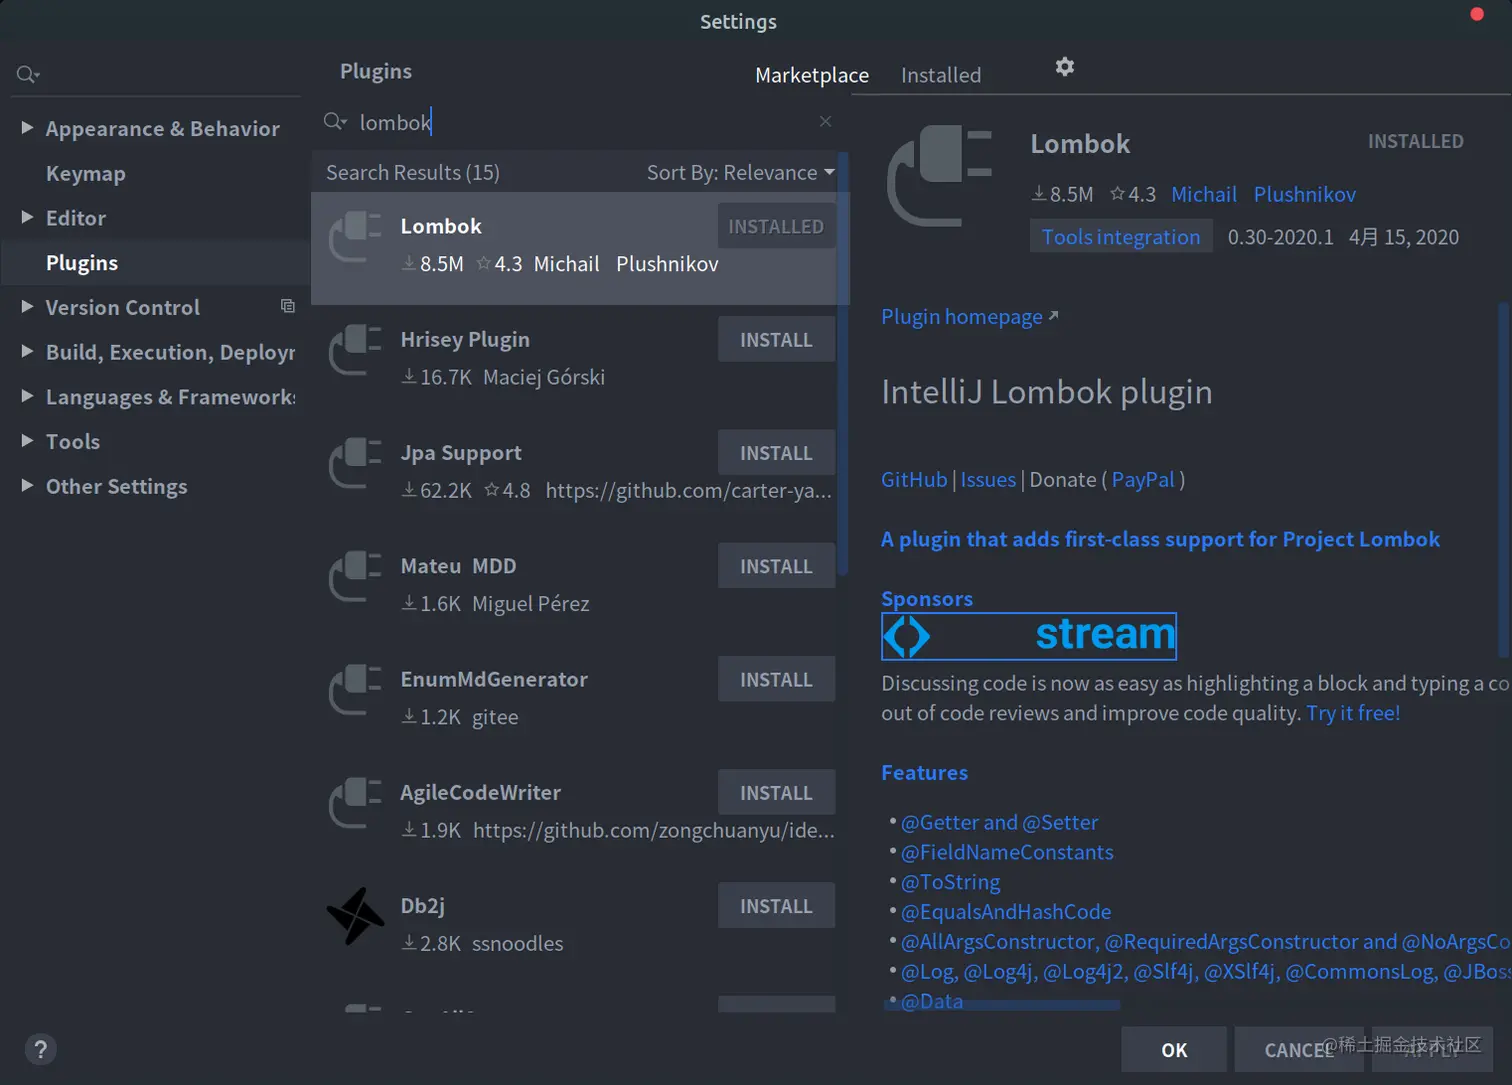Switch to the Installed tab
The height and width of the screenshot is (1085, 1512).
[941, 75]
